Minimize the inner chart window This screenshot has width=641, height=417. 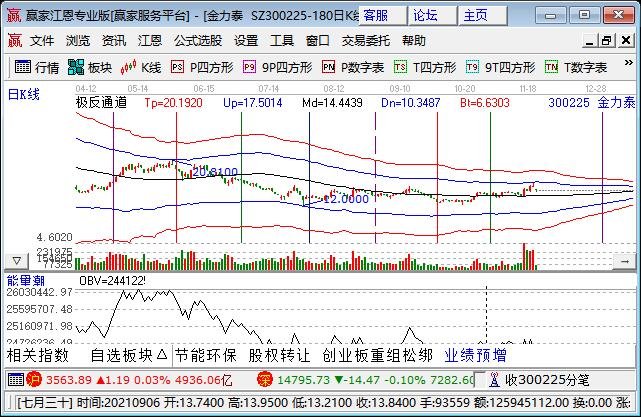tap(589, 40)
